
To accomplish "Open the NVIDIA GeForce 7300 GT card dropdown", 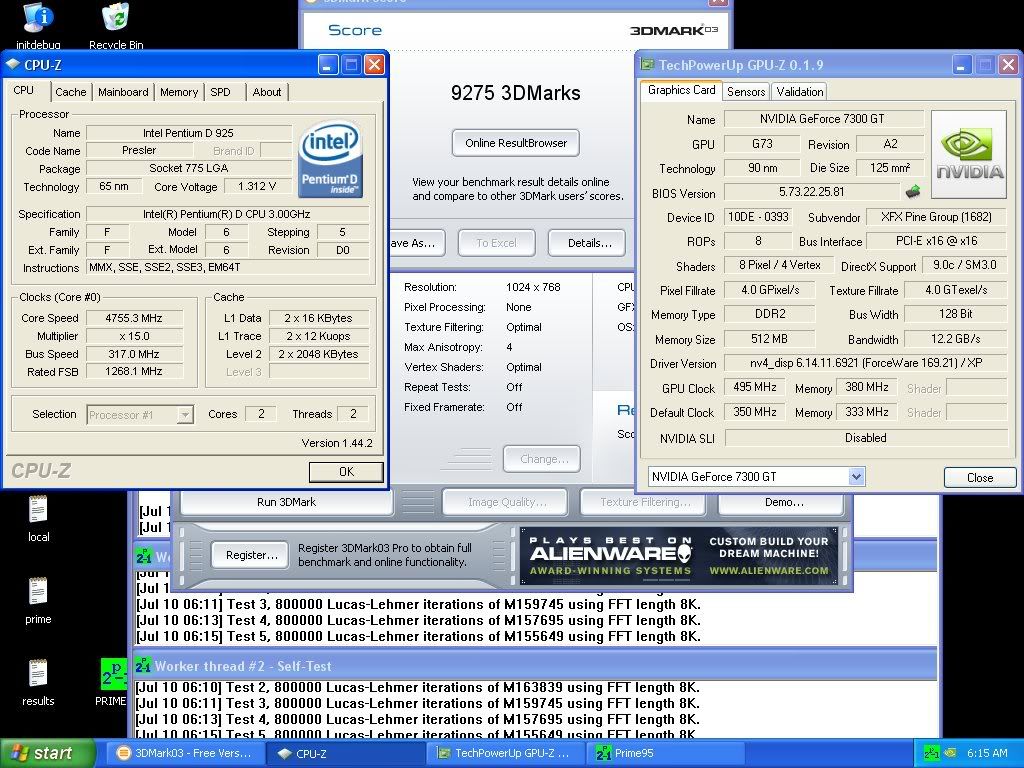I will coord(857,477).
